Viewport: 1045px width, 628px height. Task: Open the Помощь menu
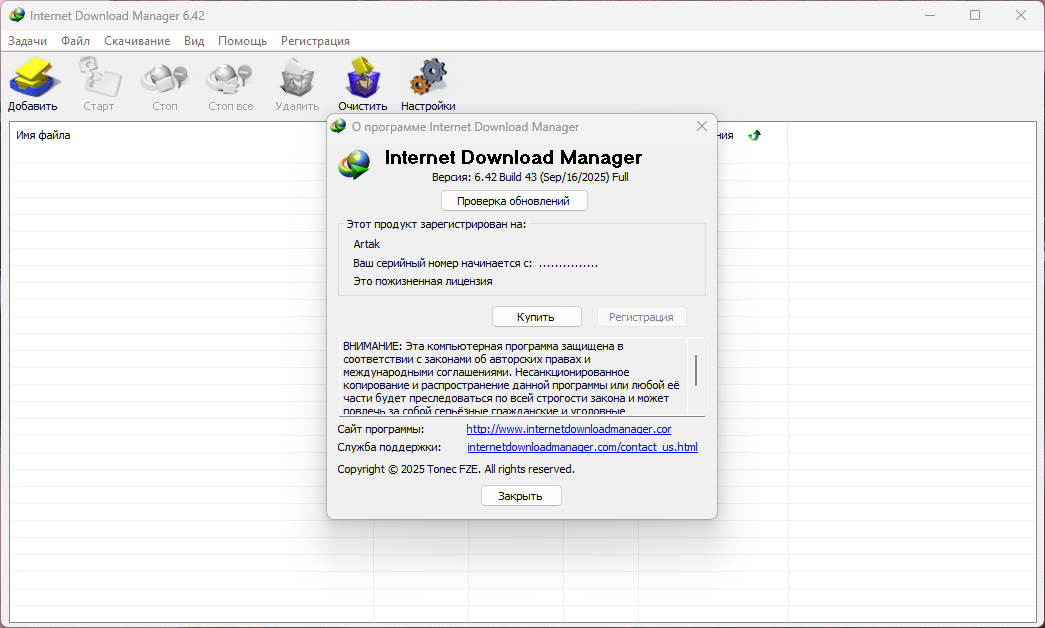243,41
